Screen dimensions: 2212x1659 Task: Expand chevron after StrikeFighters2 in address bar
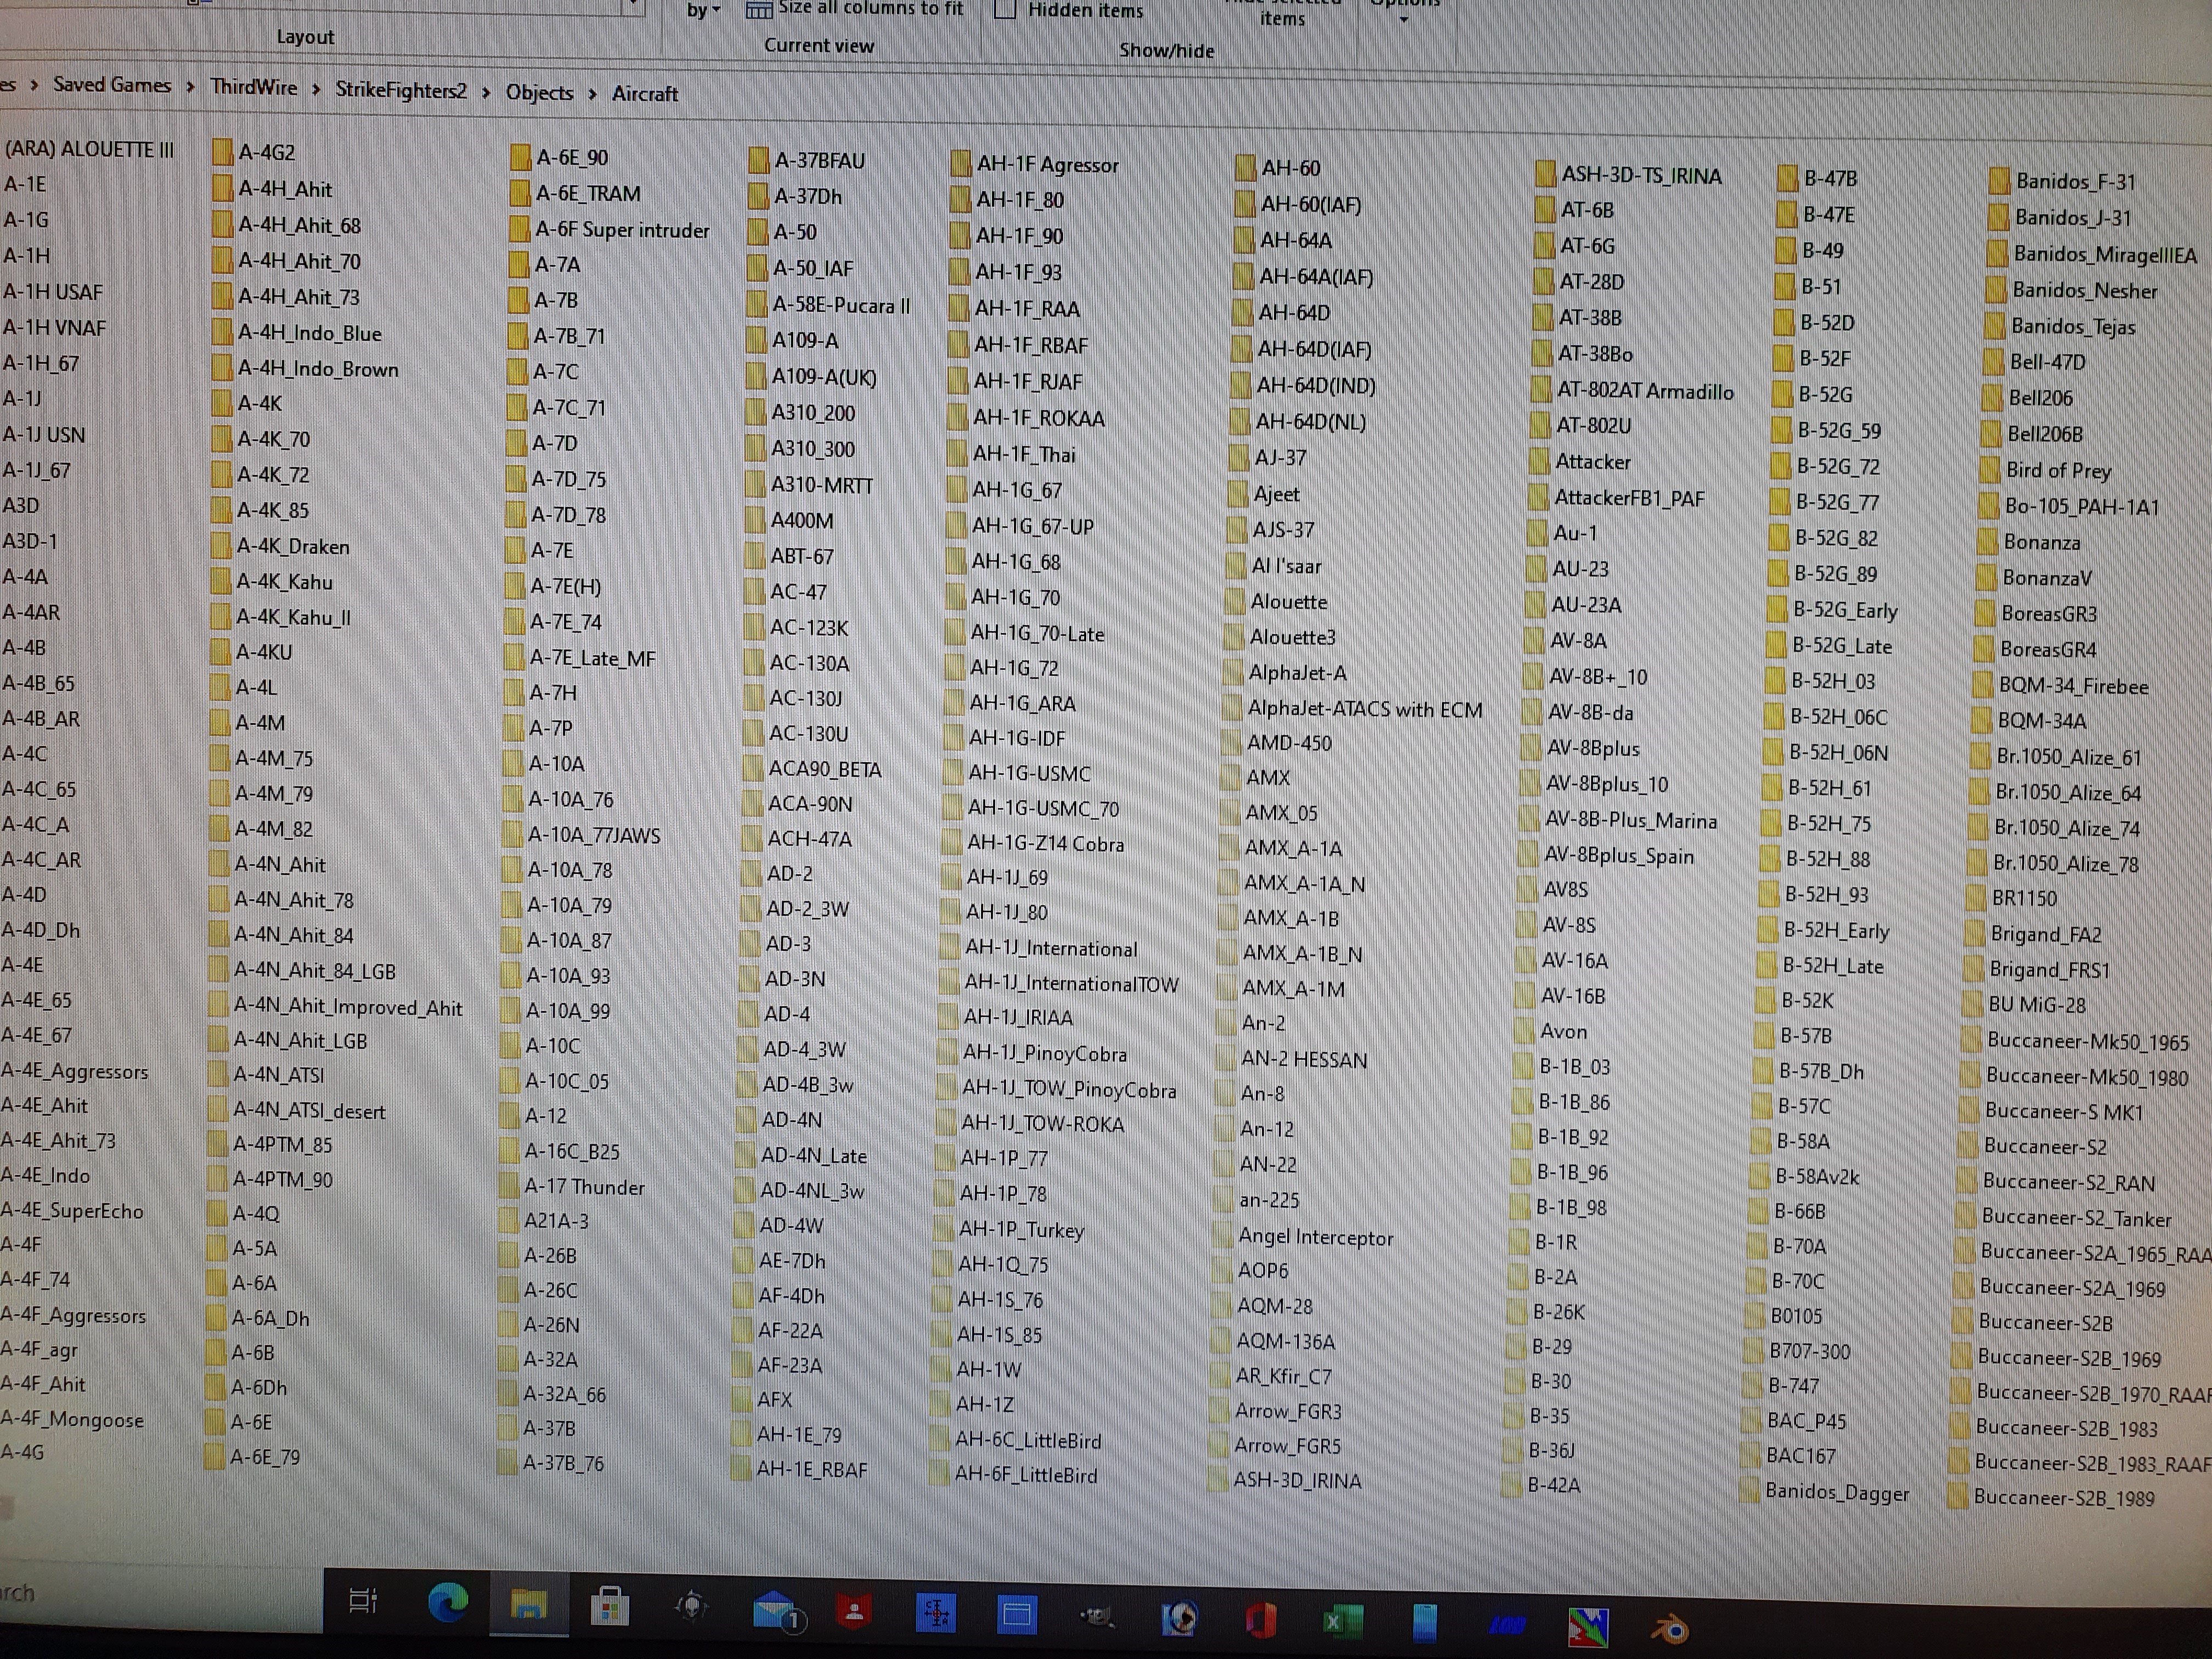pyautogui.click(x=486, y=92)
